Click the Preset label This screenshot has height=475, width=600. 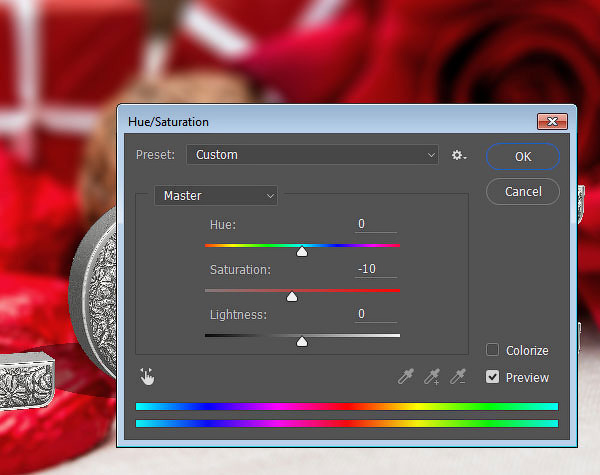155,155
